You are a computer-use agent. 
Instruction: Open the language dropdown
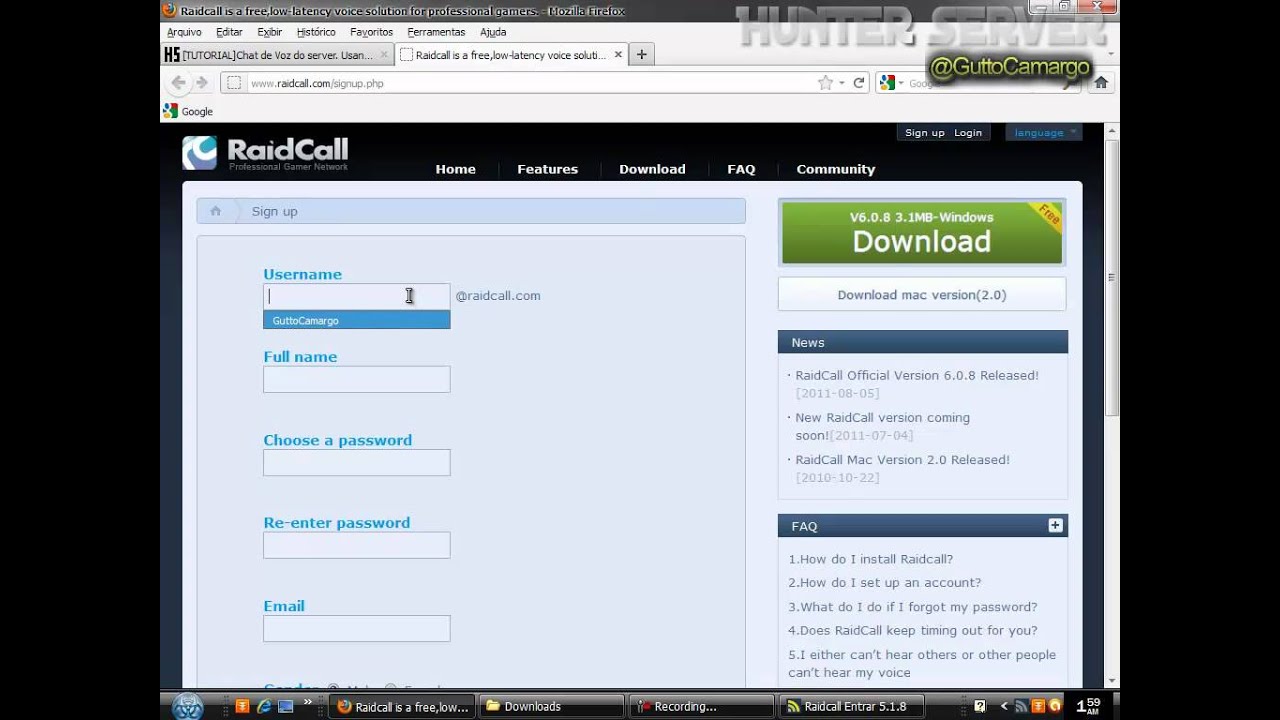coord(1044,132)
